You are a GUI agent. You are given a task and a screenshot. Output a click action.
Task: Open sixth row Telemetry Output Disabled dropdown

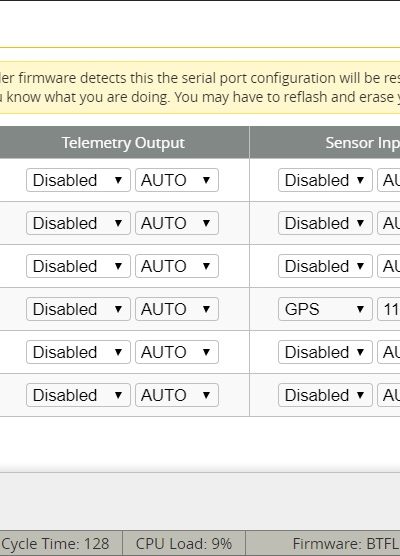tap(78, 395)
